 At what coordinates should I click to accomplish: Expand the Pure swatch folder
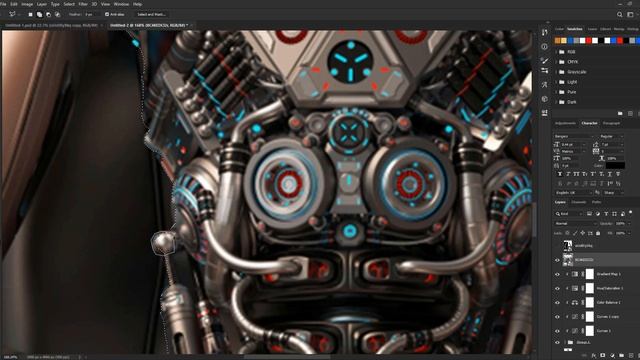[x=556, y=92]
